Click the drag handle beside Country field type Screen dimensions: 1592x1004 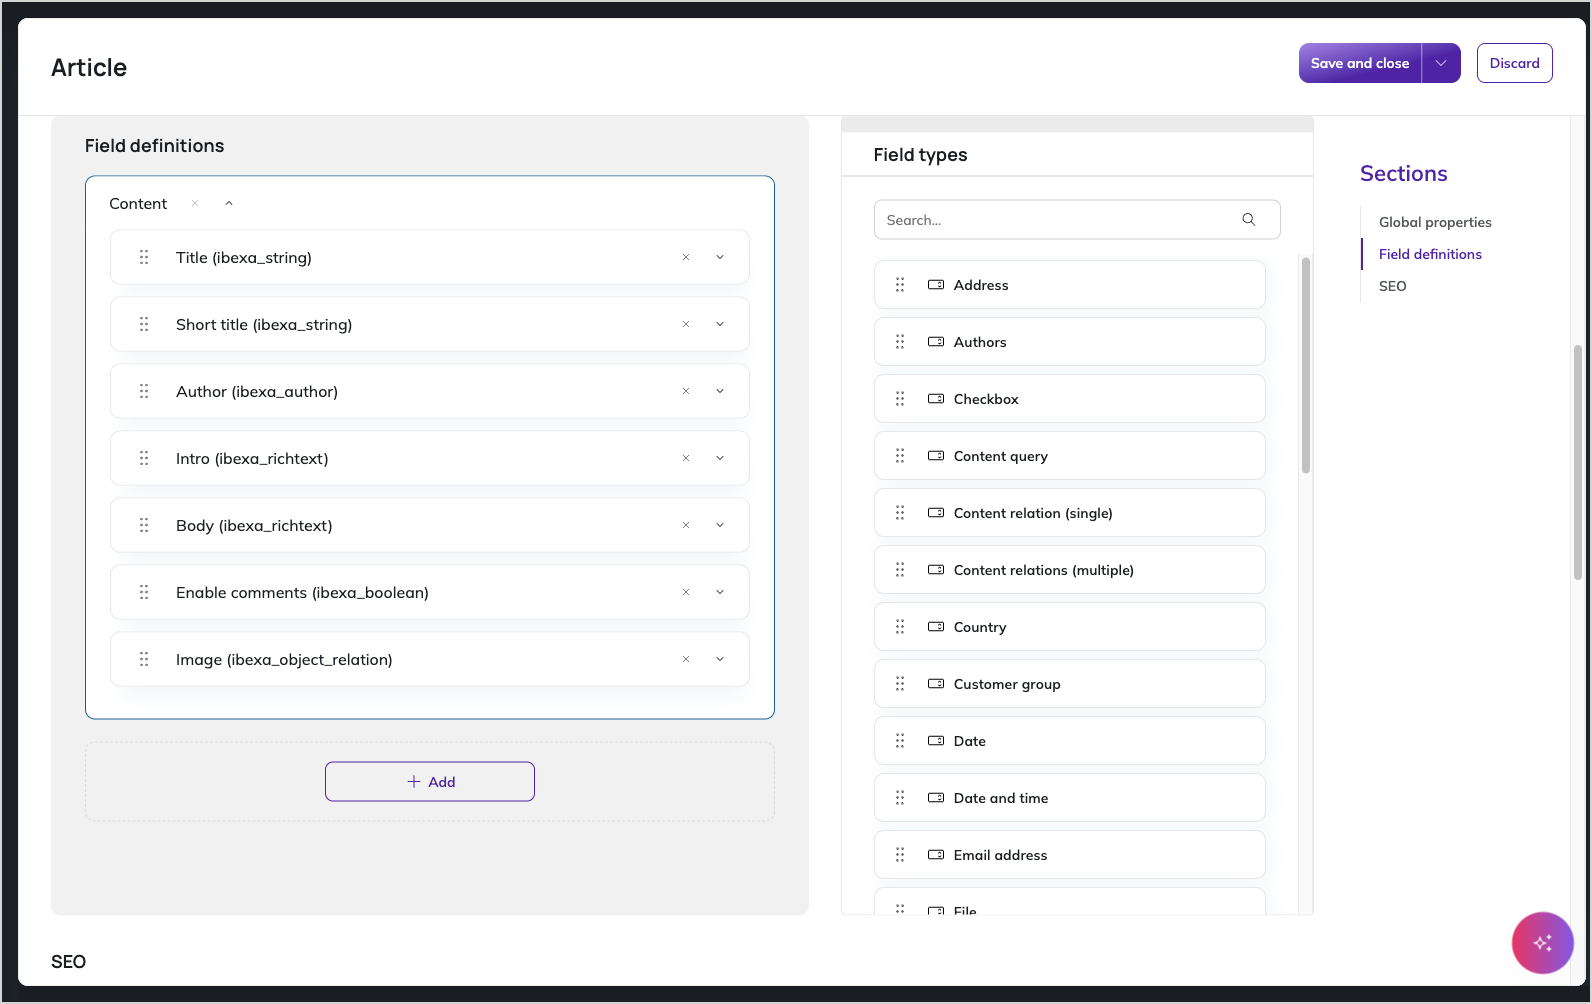pos(900,627)
